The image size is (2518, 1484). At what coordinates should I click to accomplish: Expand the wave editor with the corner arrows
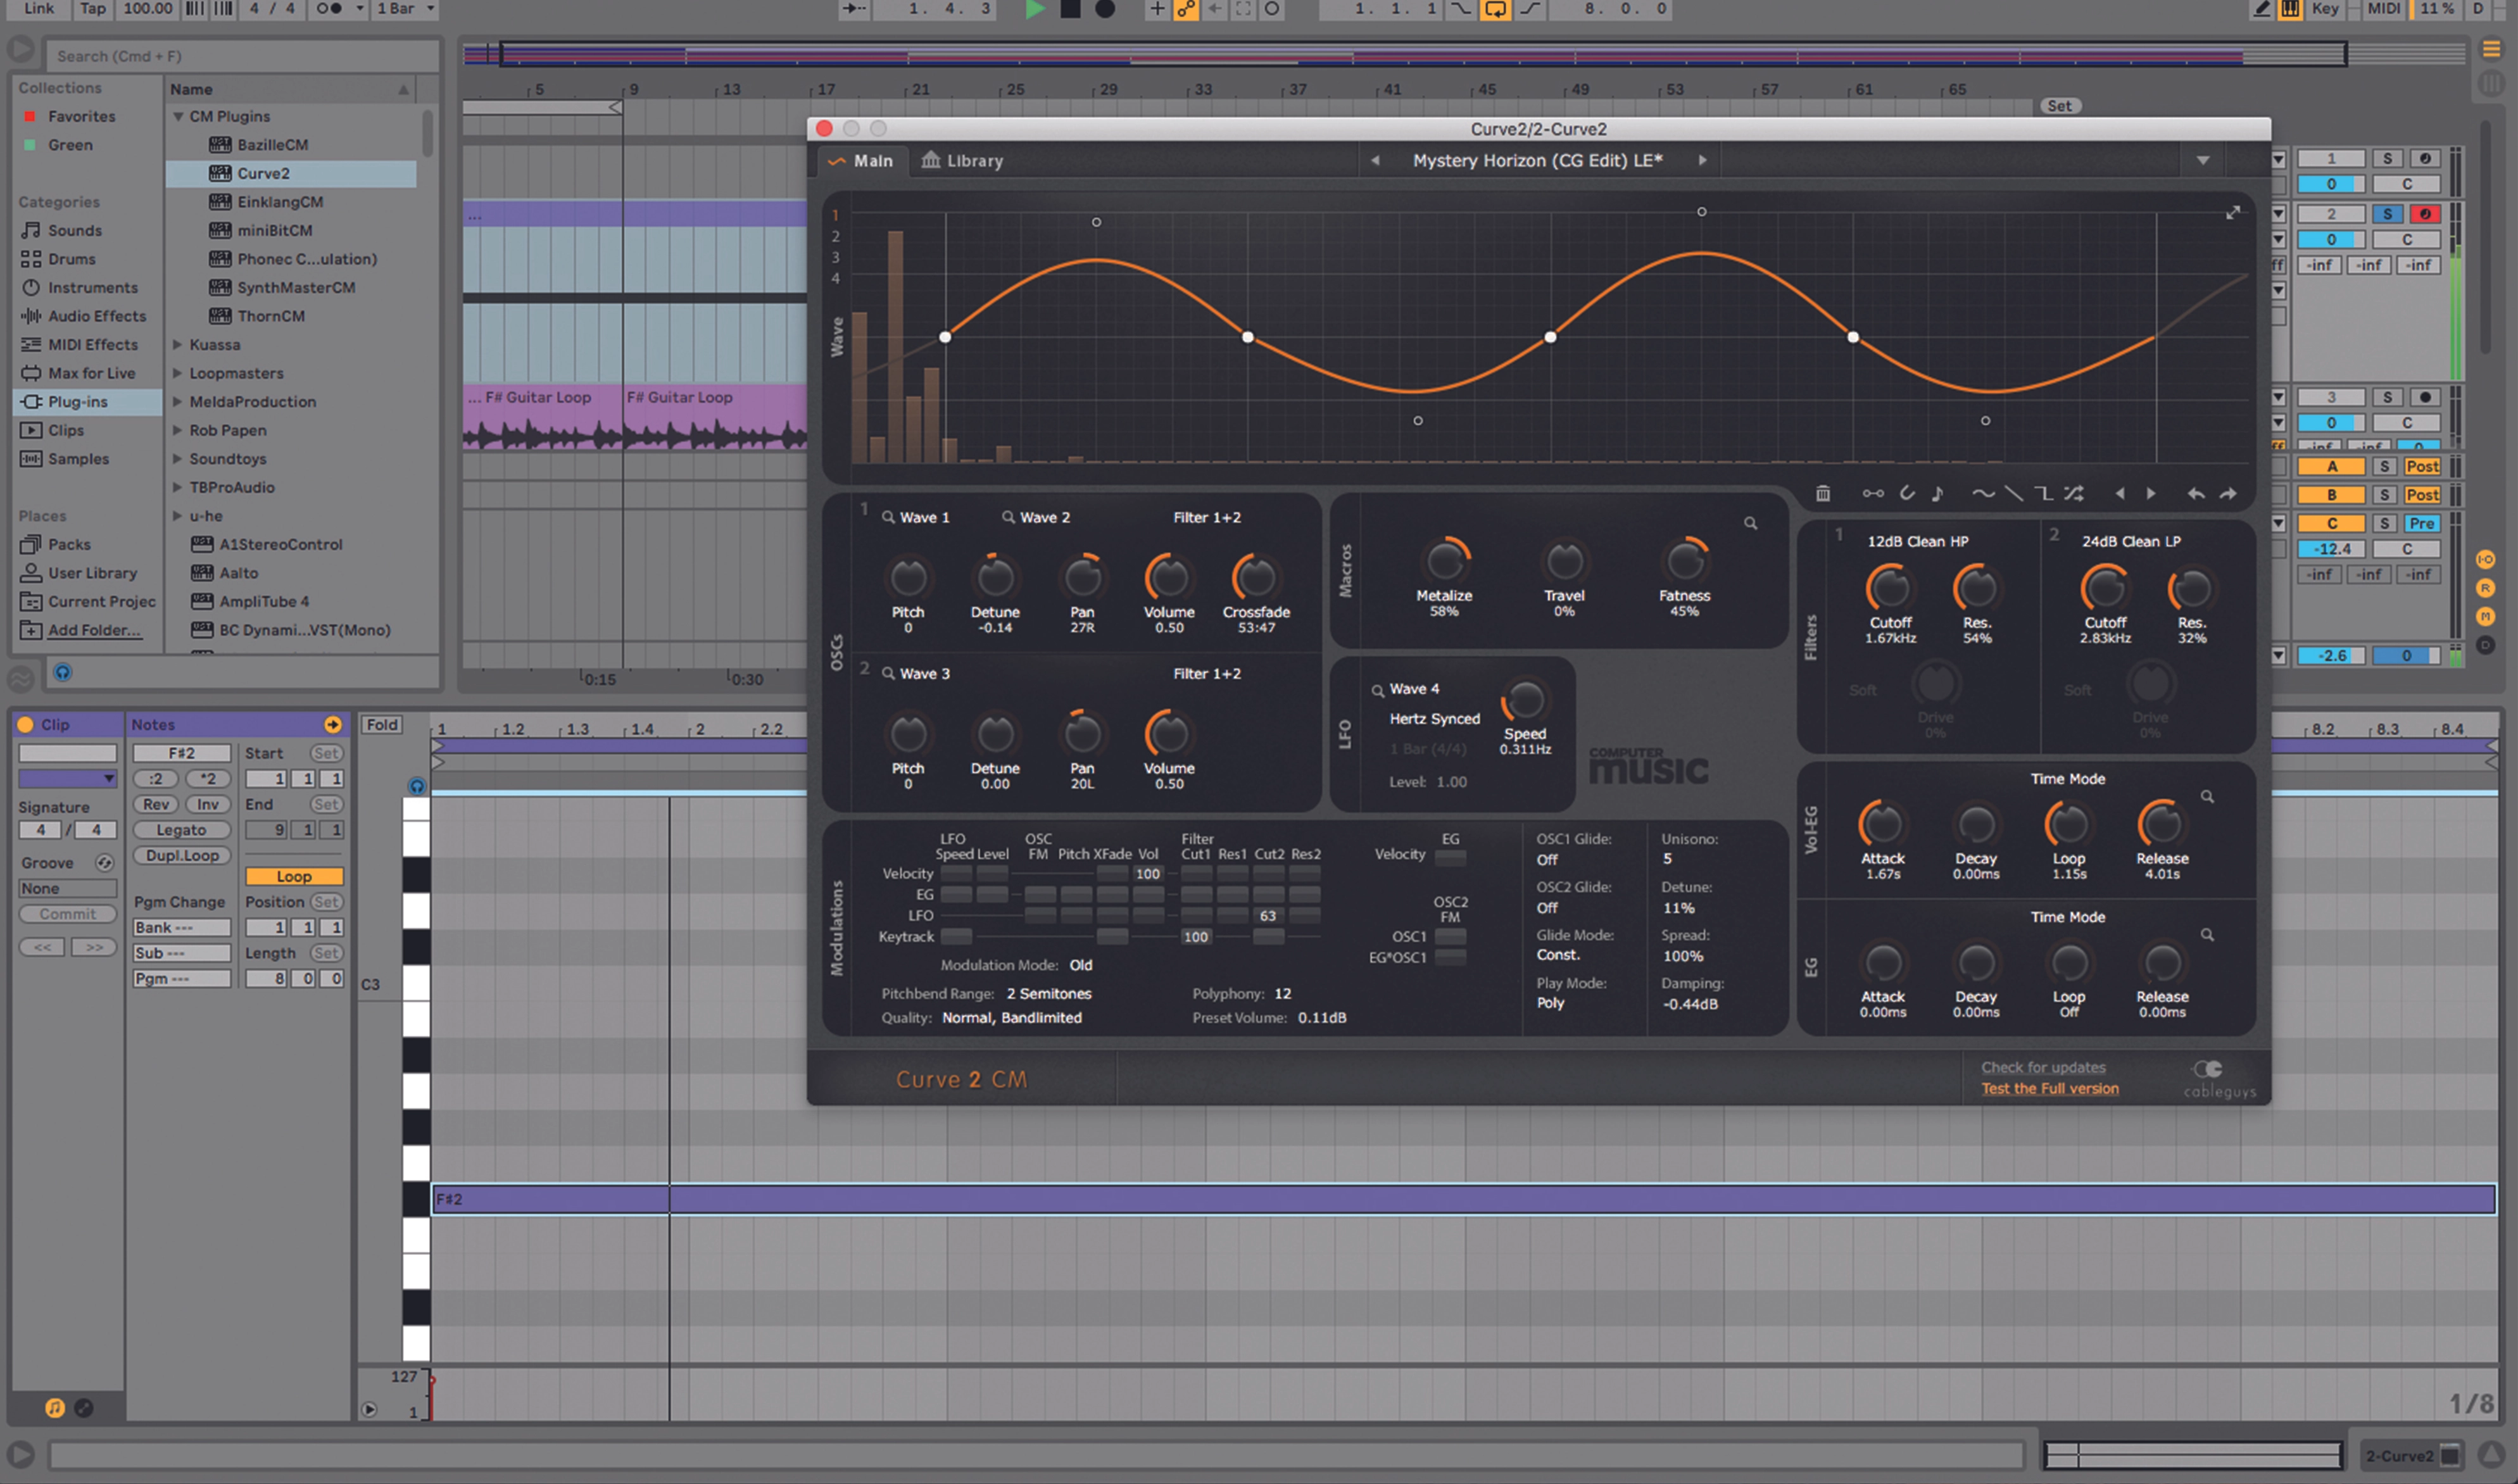click(2233, 212)
